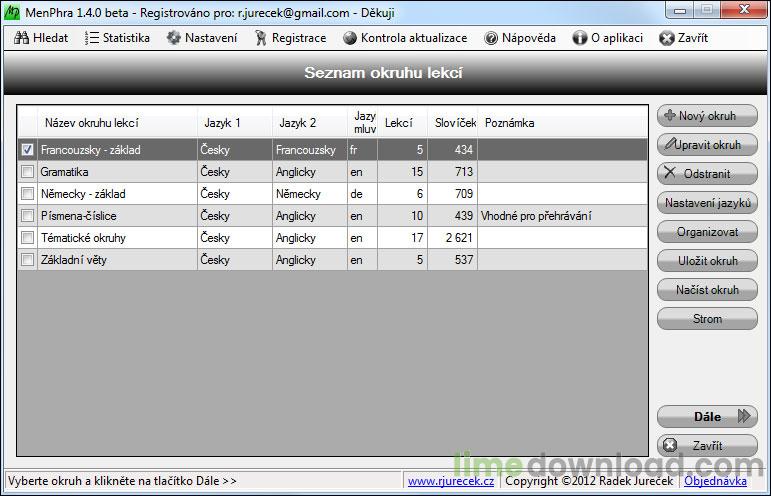Click the Načíst okruh button
Screen dimensions: 771x496
coord(707,290)
